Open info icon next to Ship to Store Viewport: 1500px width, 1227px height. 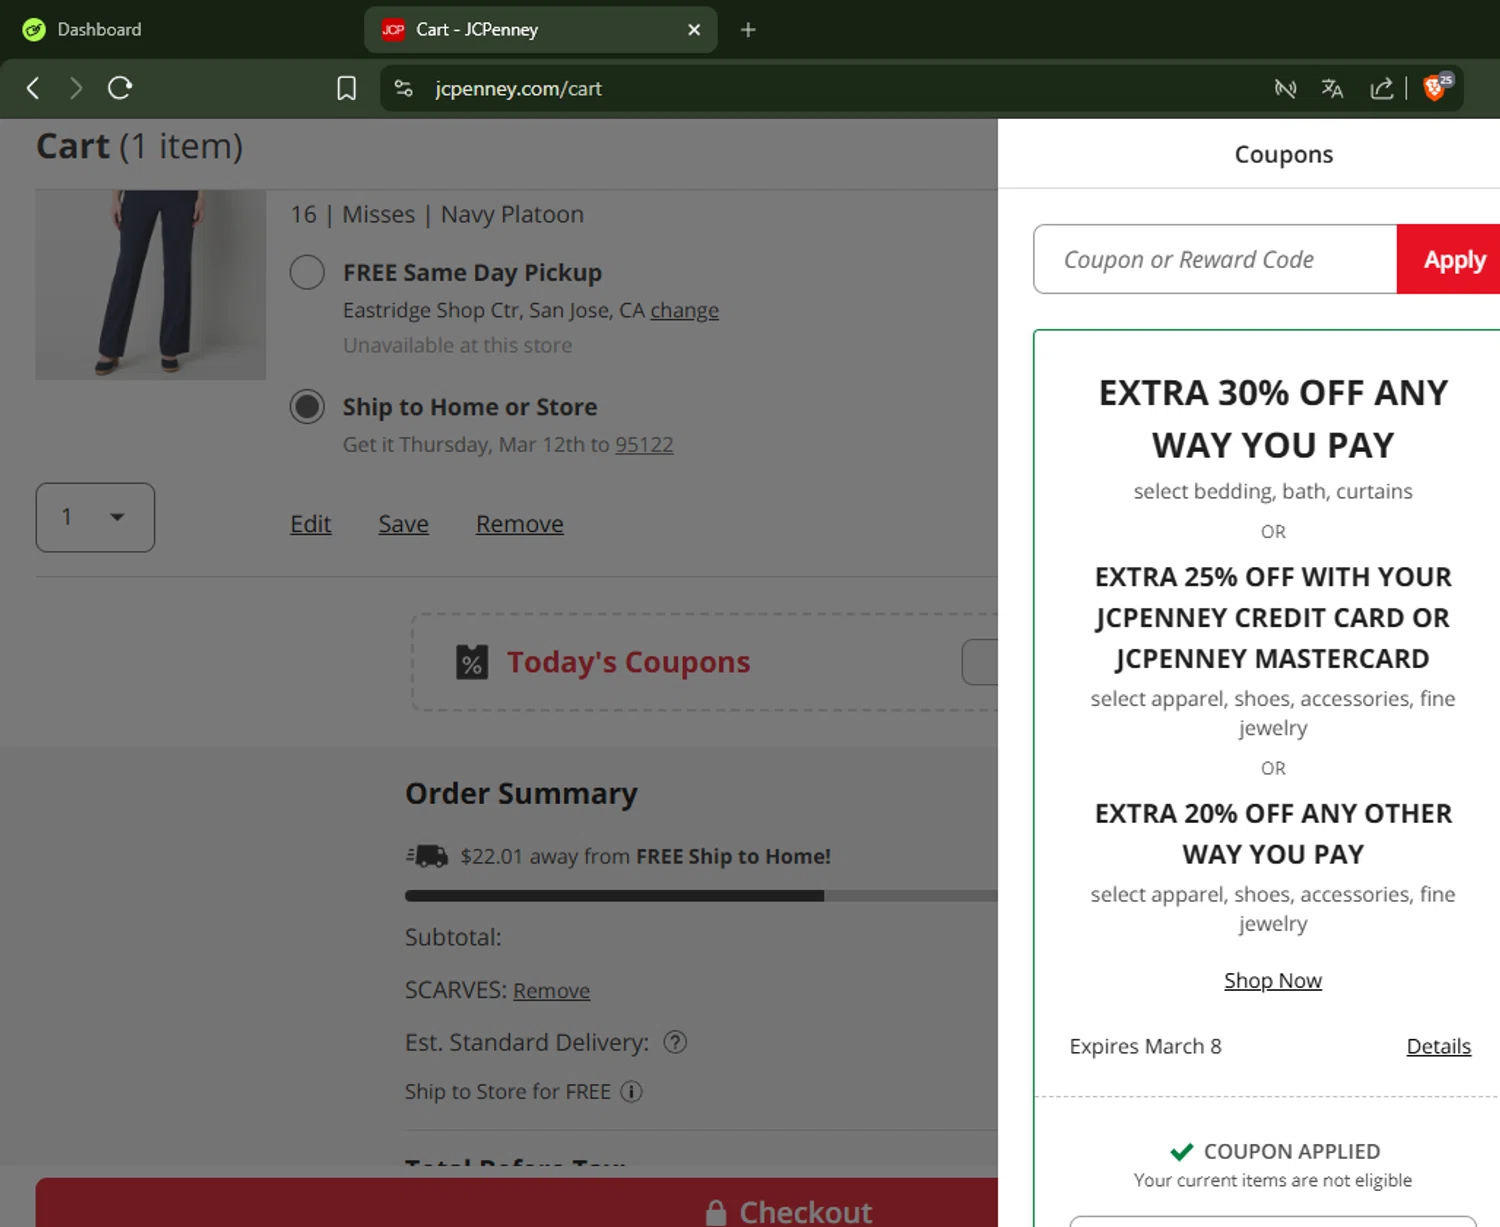tap(631, 1091)
